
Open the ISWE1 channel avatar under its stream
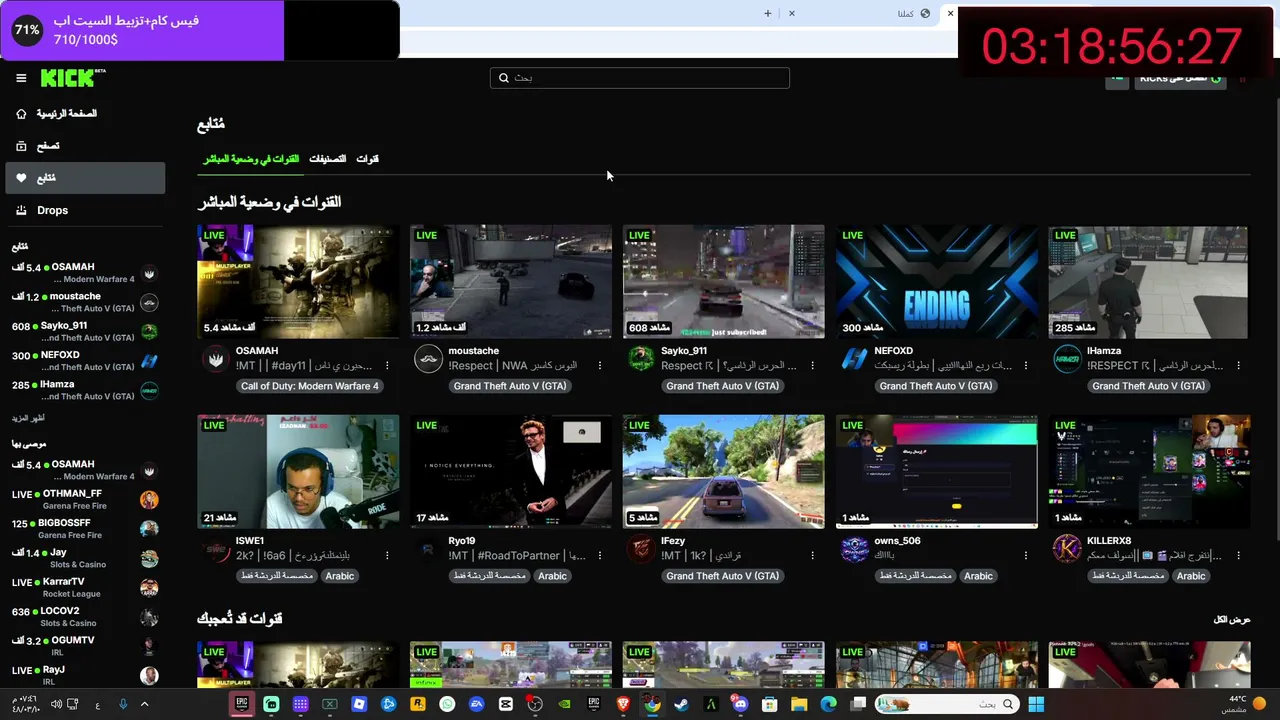tap(216, 549)
